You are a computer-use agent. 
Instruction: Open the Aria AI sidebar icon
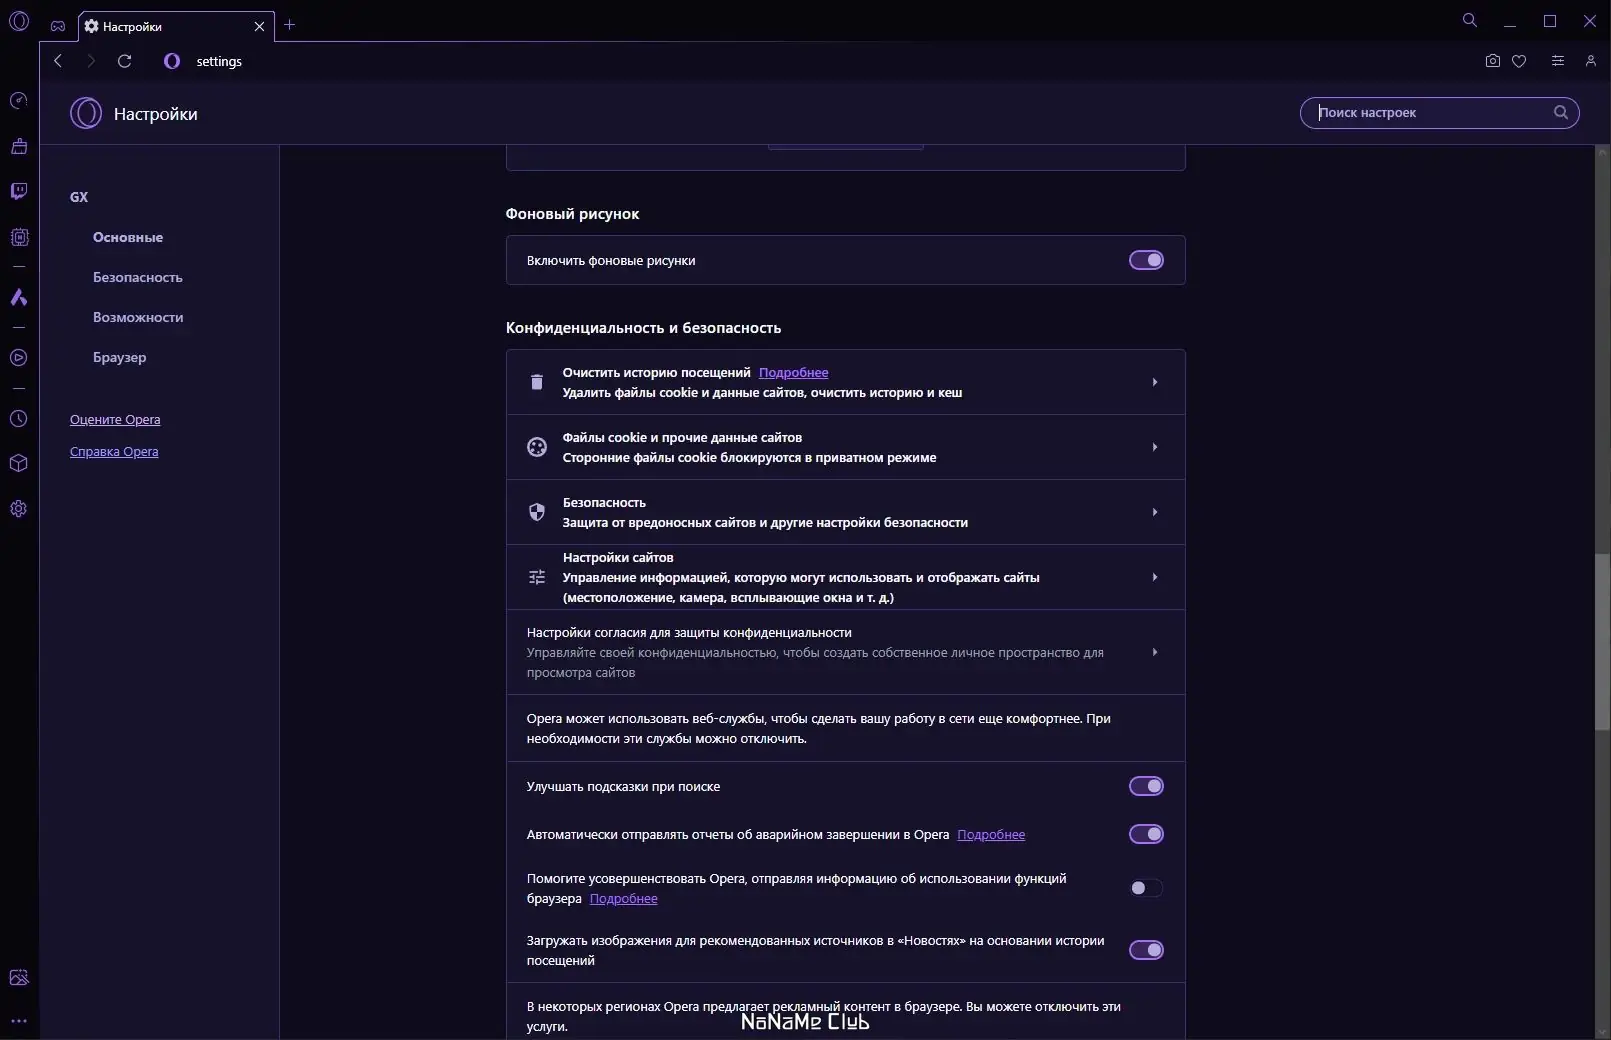(x=18, y=297)
